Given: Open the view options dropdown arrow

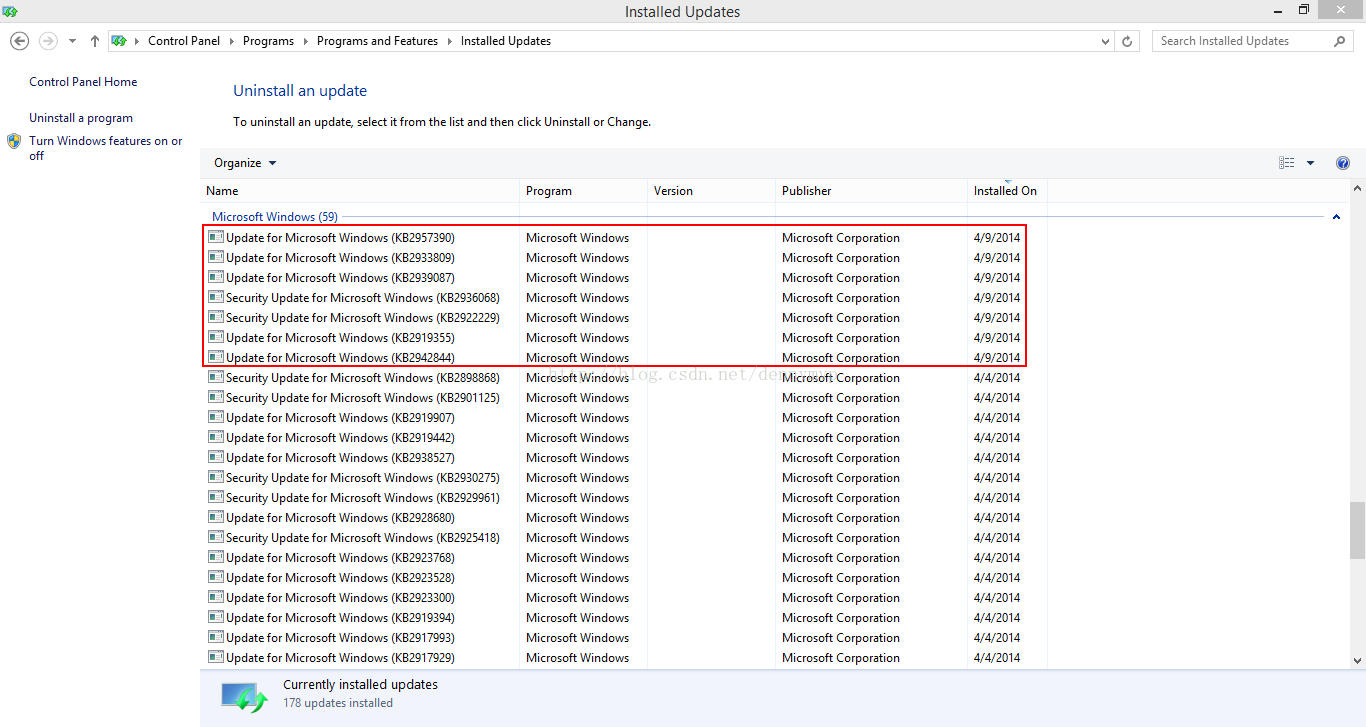Looking at the screenshot, I should [x=1310, y=163].
